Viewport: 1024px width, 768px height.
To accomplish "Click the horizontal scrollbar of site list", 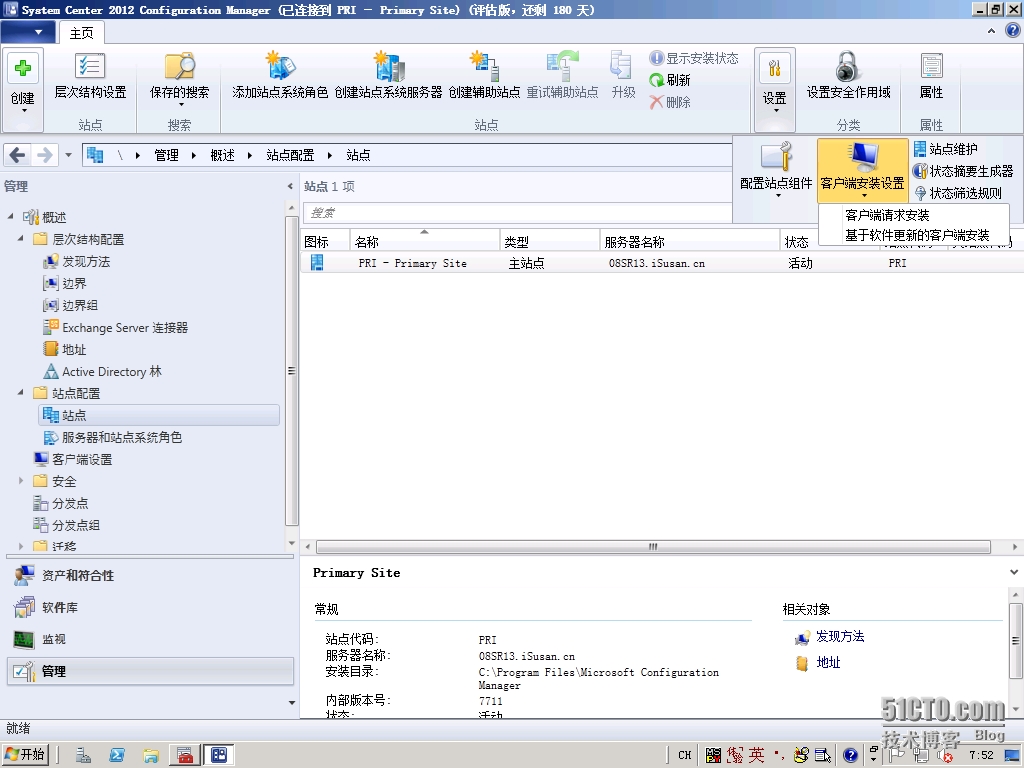I will coord(653,547).
